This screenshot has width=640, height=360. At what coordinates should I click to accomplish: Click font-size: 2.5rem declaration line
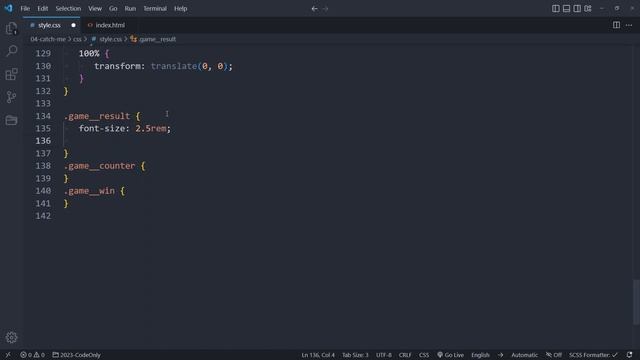[124, 128]
